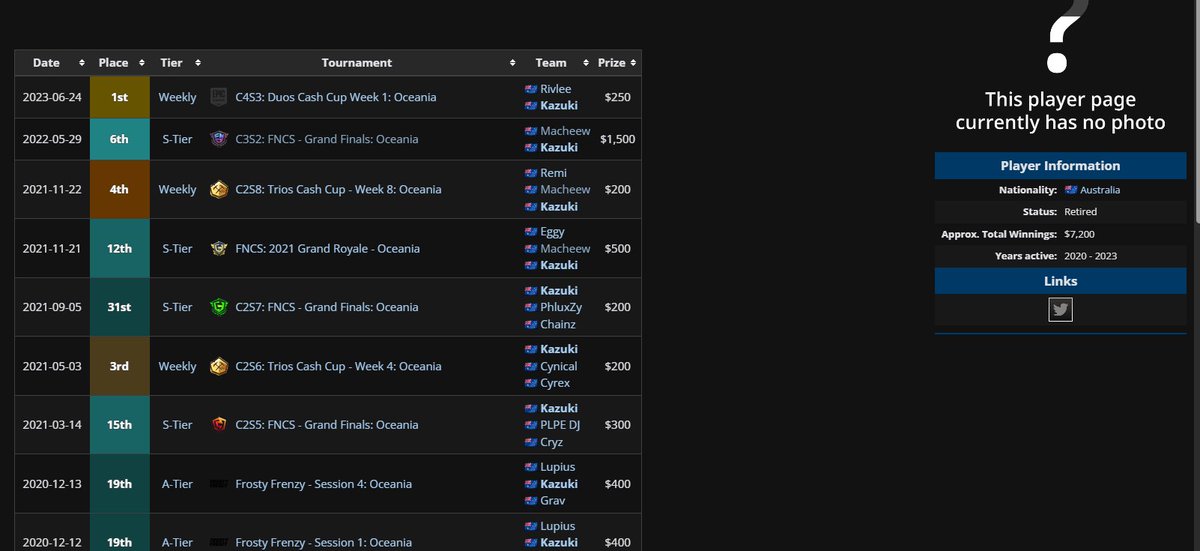Click the C2S5 FNCS Grand Finals icon
Screen dimensions: 1200x551
click(x=219, y=425)
